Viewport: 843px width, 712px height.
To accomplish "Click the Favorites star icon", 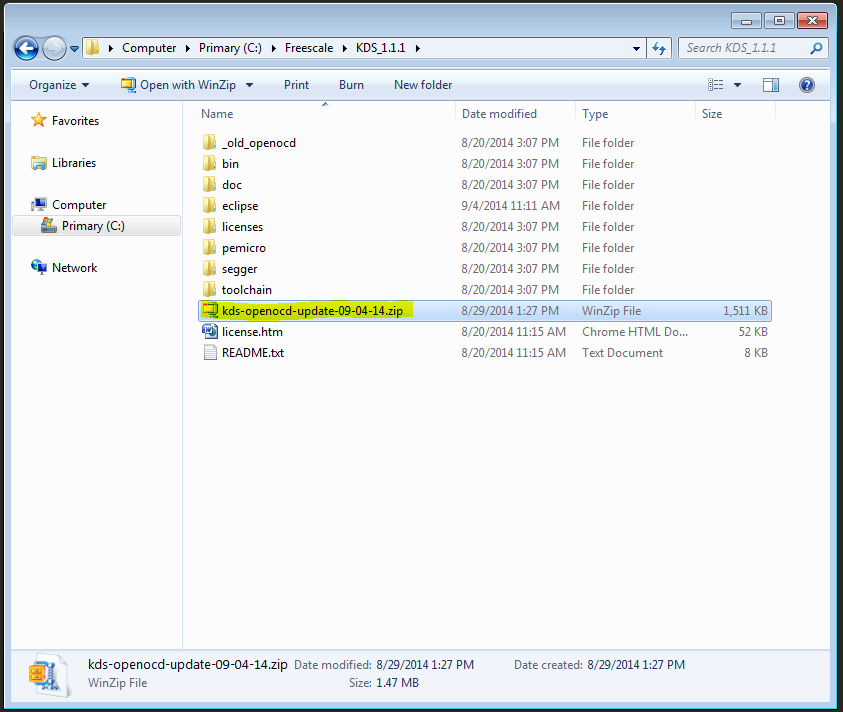I will (x=38, y=120).
